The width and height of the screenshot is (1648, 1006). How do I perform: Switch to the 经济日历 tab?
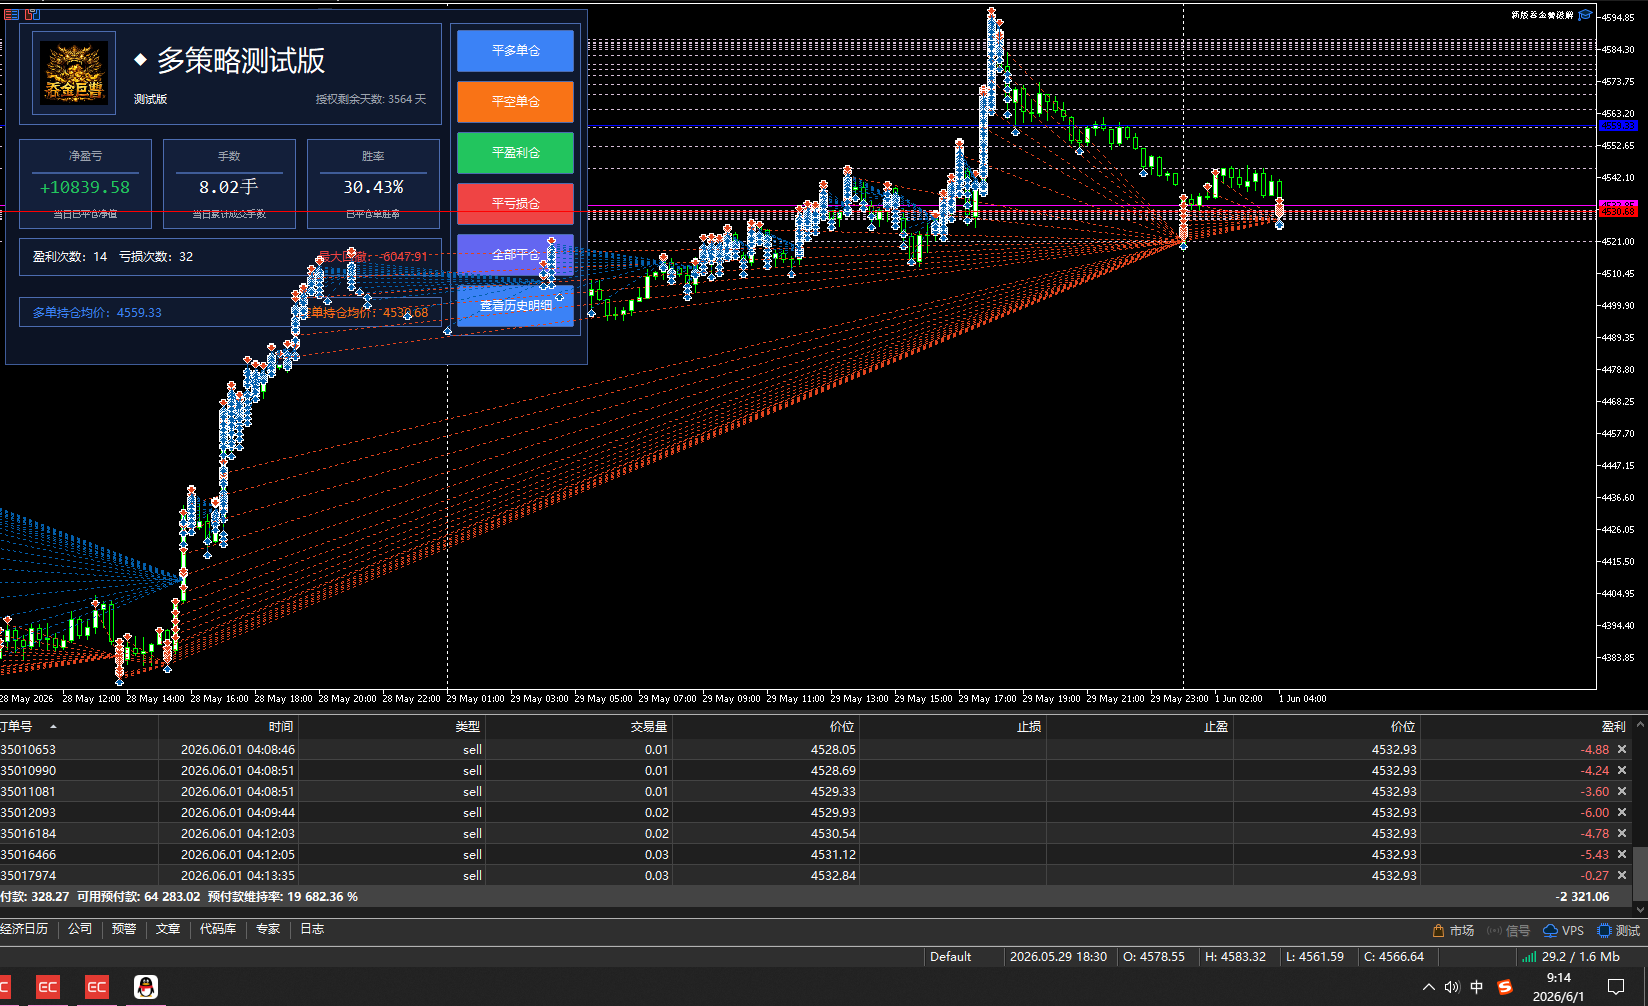(x=24, y=929)
